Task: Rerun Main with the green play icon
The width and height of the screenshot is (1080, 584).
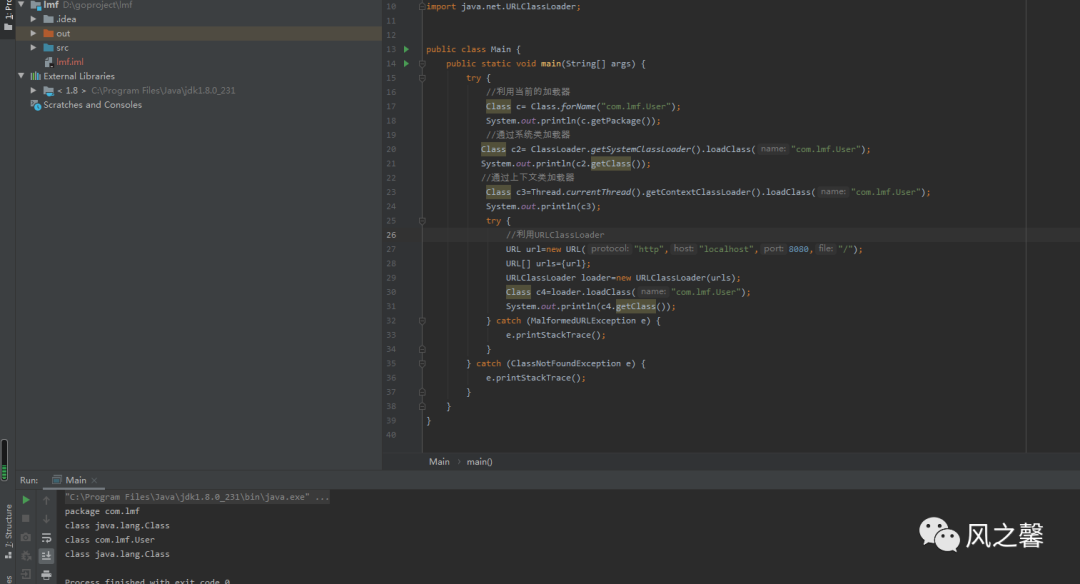Action: (x=26, y=500)
